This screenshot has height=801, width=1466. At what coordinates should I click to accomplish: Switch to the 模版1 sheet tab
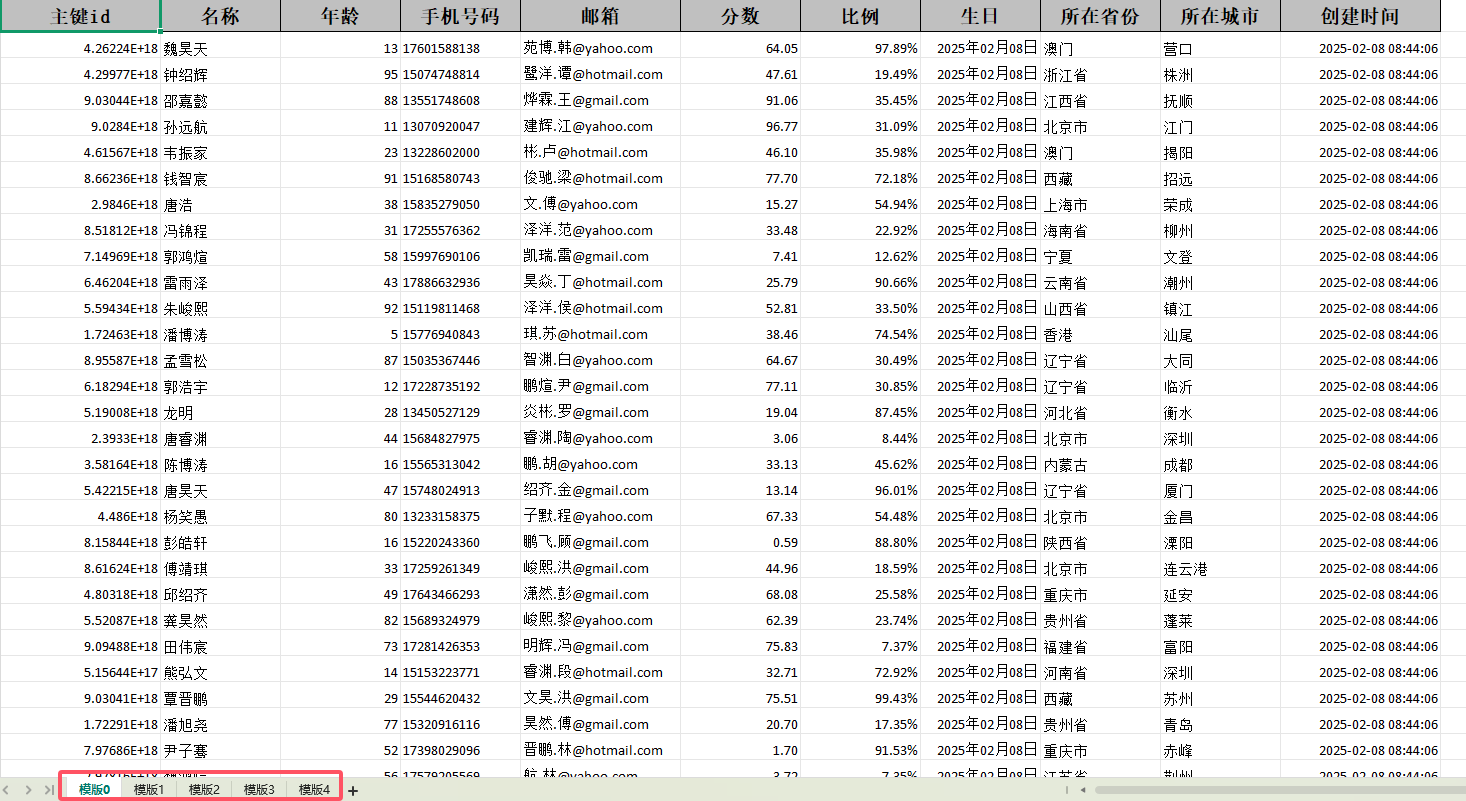(x=149, y=790)
